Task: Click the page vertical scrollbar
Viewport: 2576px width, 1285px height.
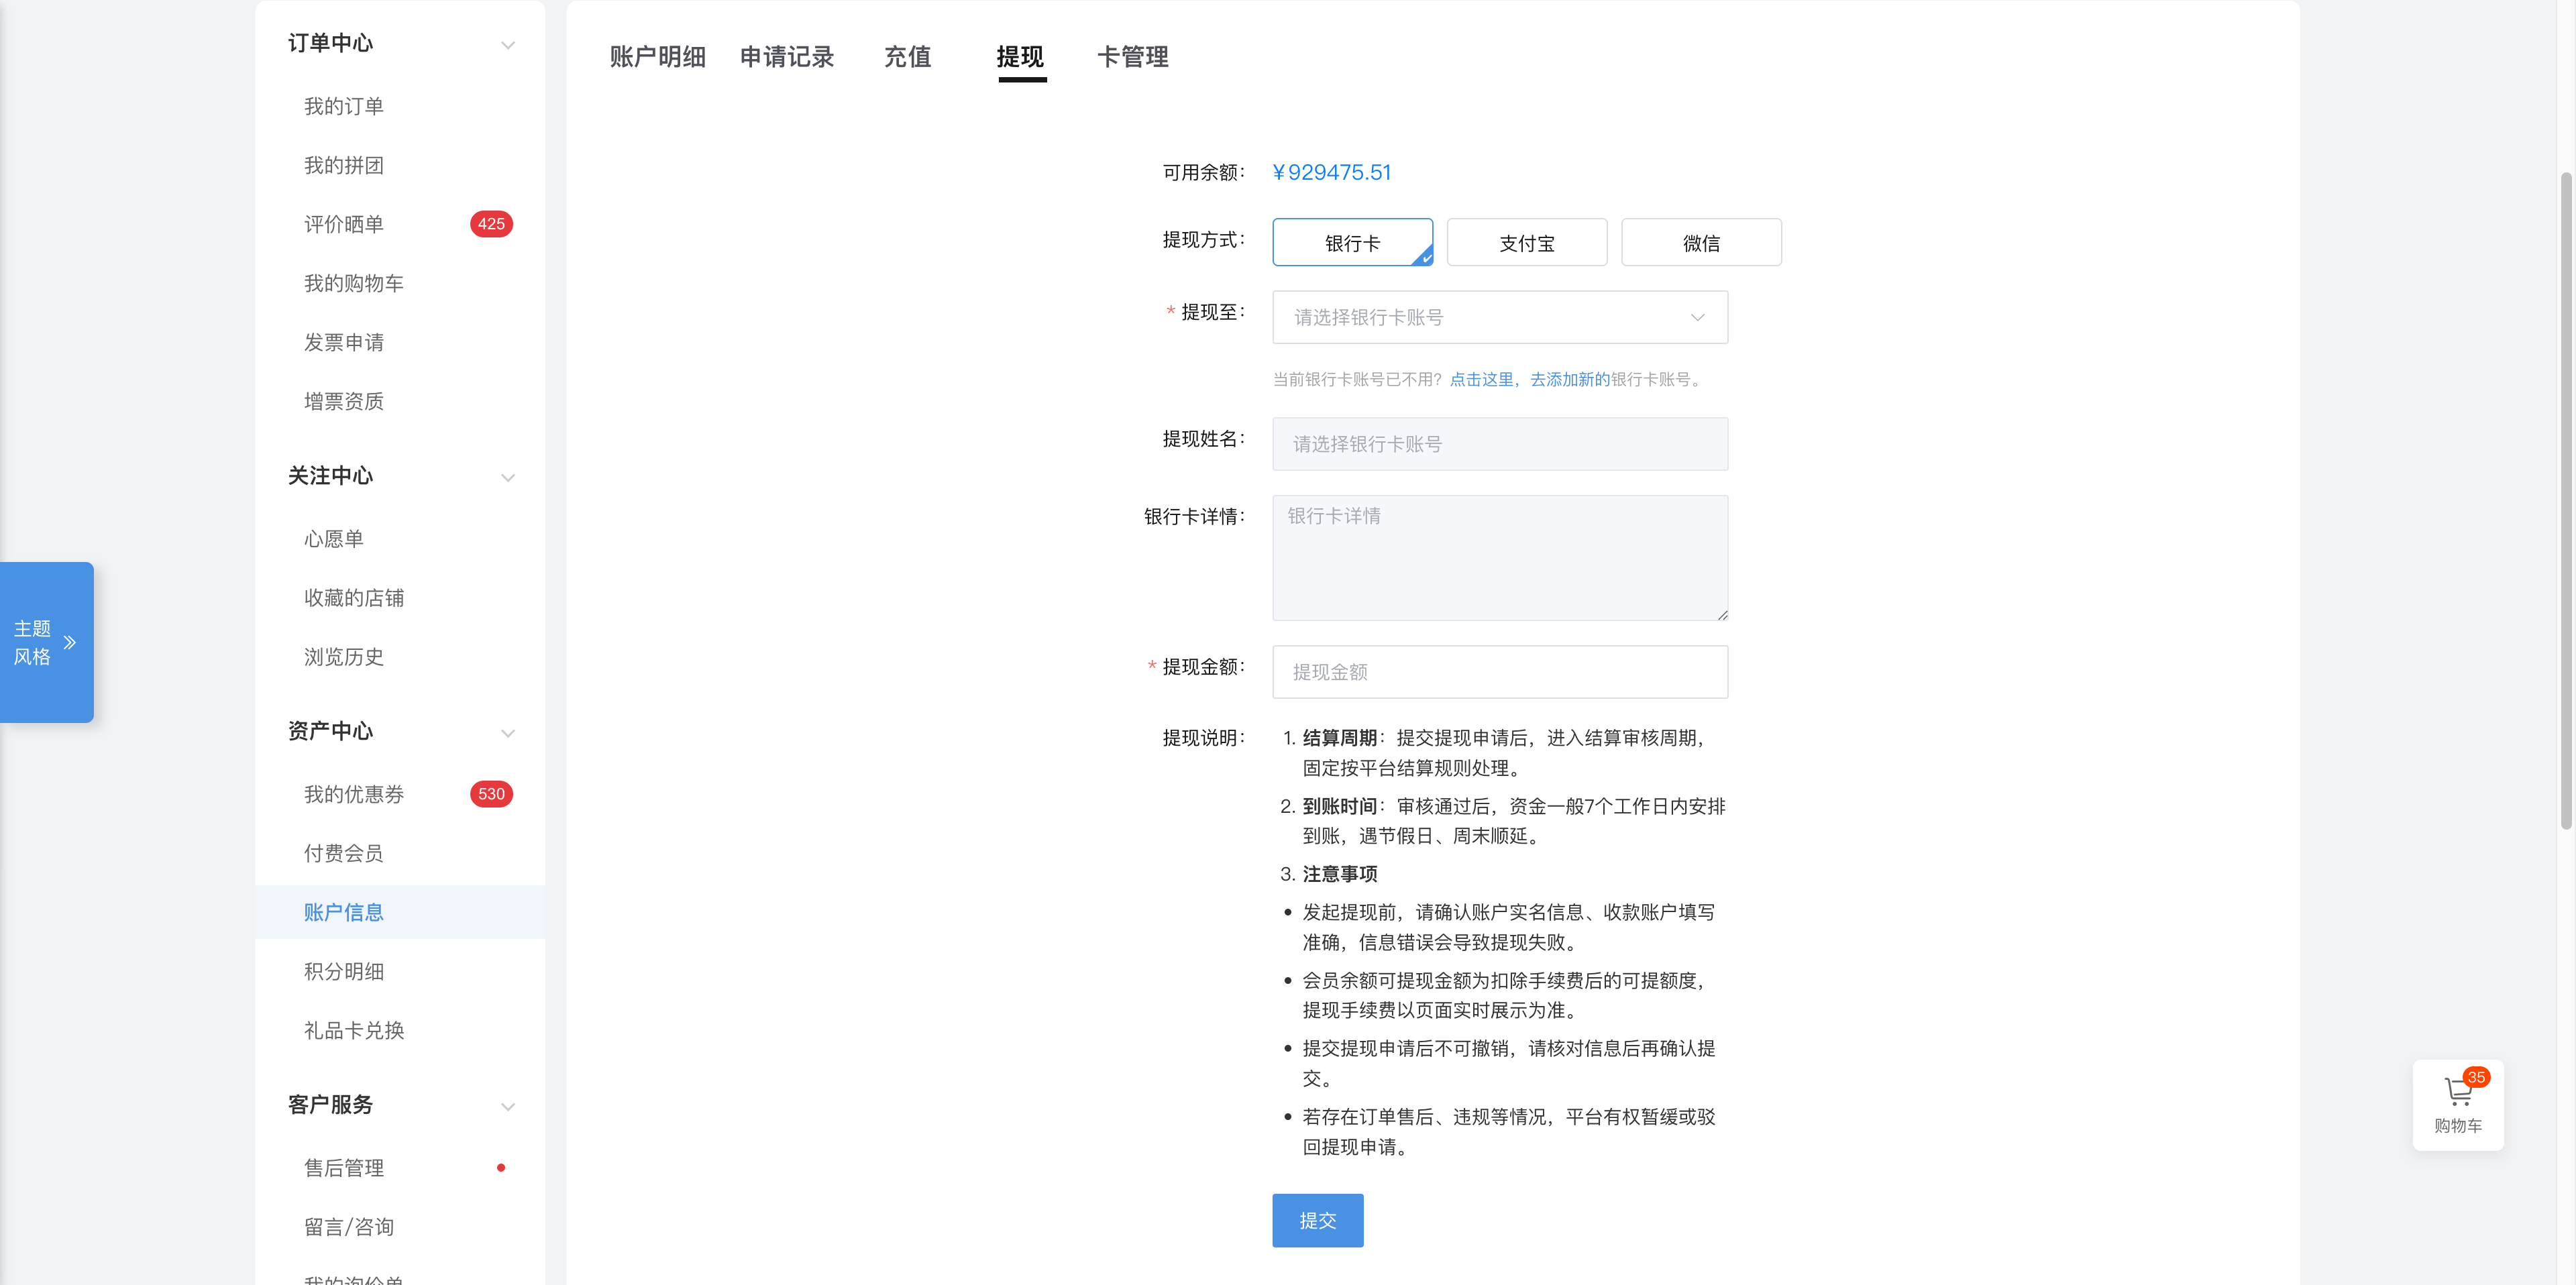Action: [2565, 500]
